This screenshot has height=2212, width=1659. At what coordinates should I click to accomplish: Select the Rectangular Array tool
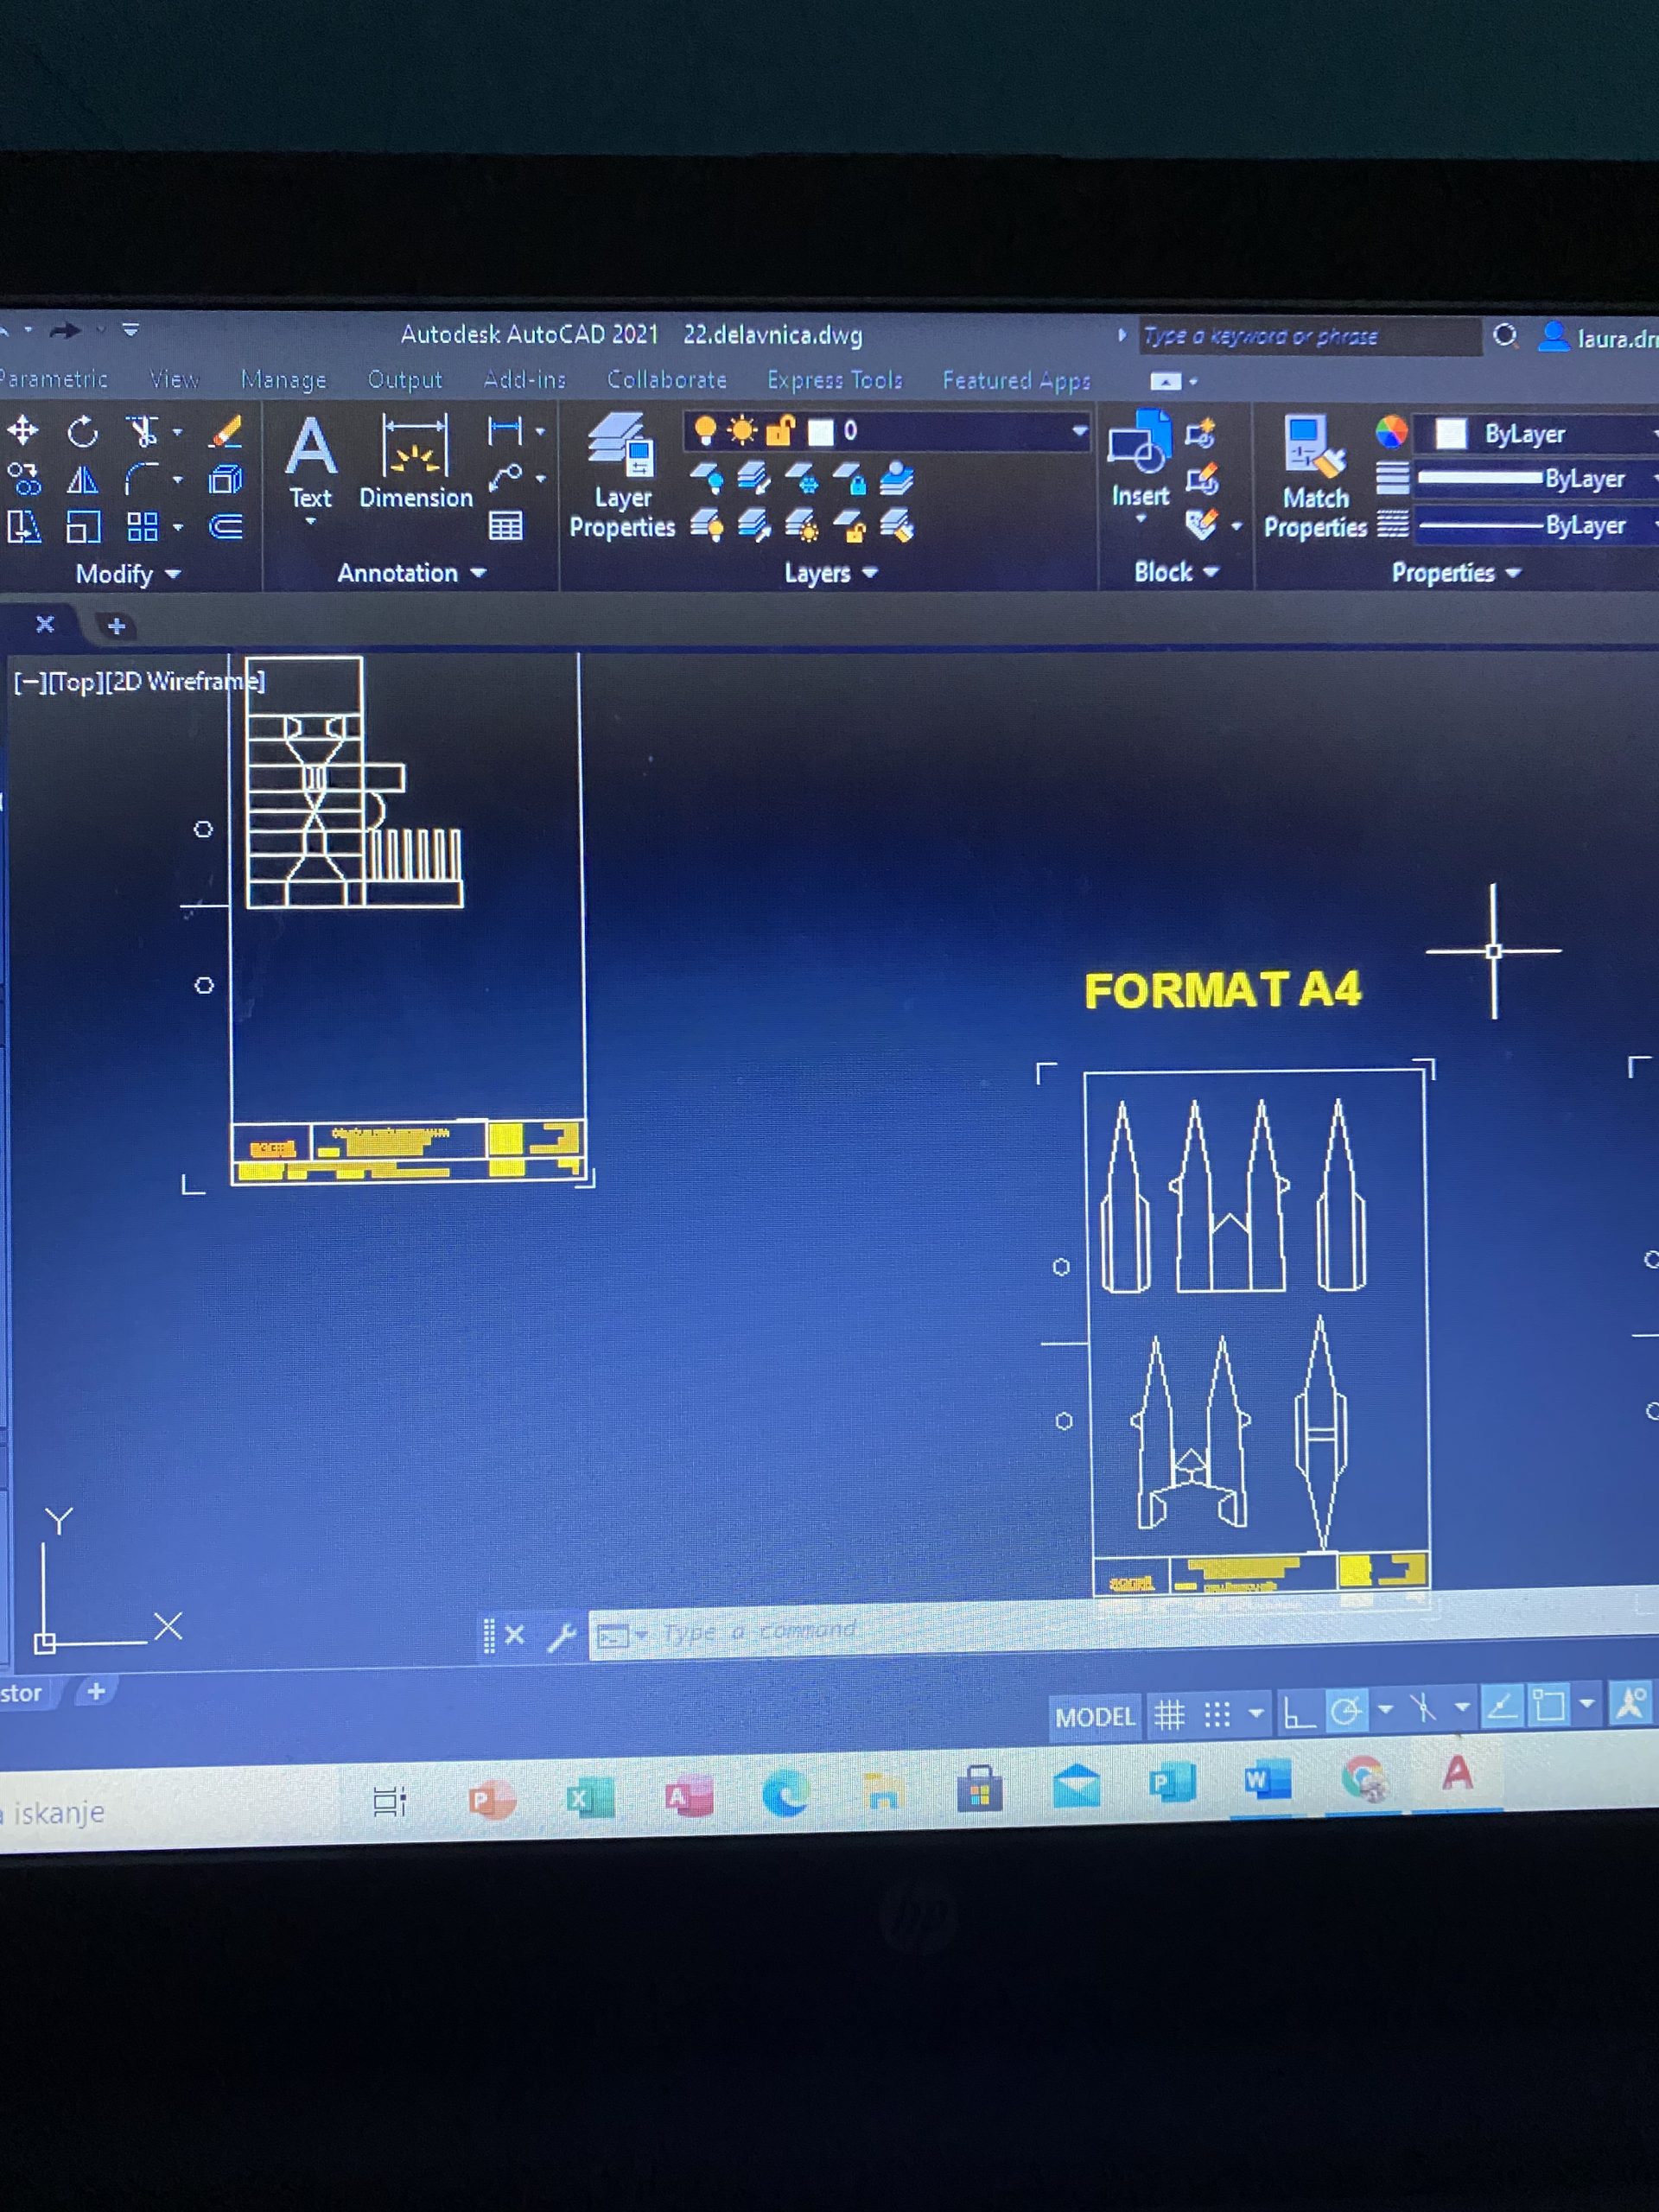coord(142,526)
